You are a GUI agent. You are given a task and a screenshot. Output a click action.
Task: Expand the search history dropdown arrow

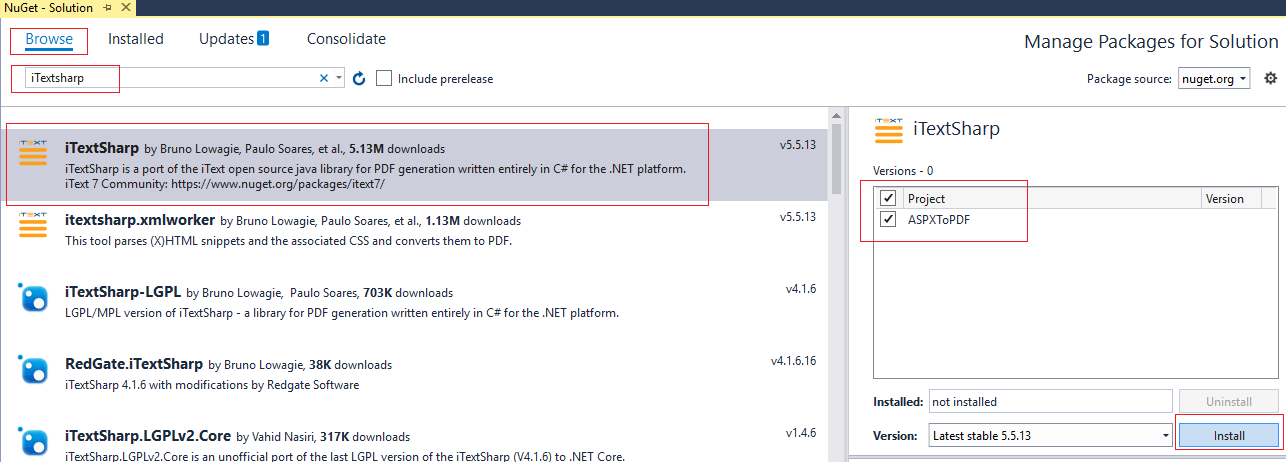[x=339, y=78]
